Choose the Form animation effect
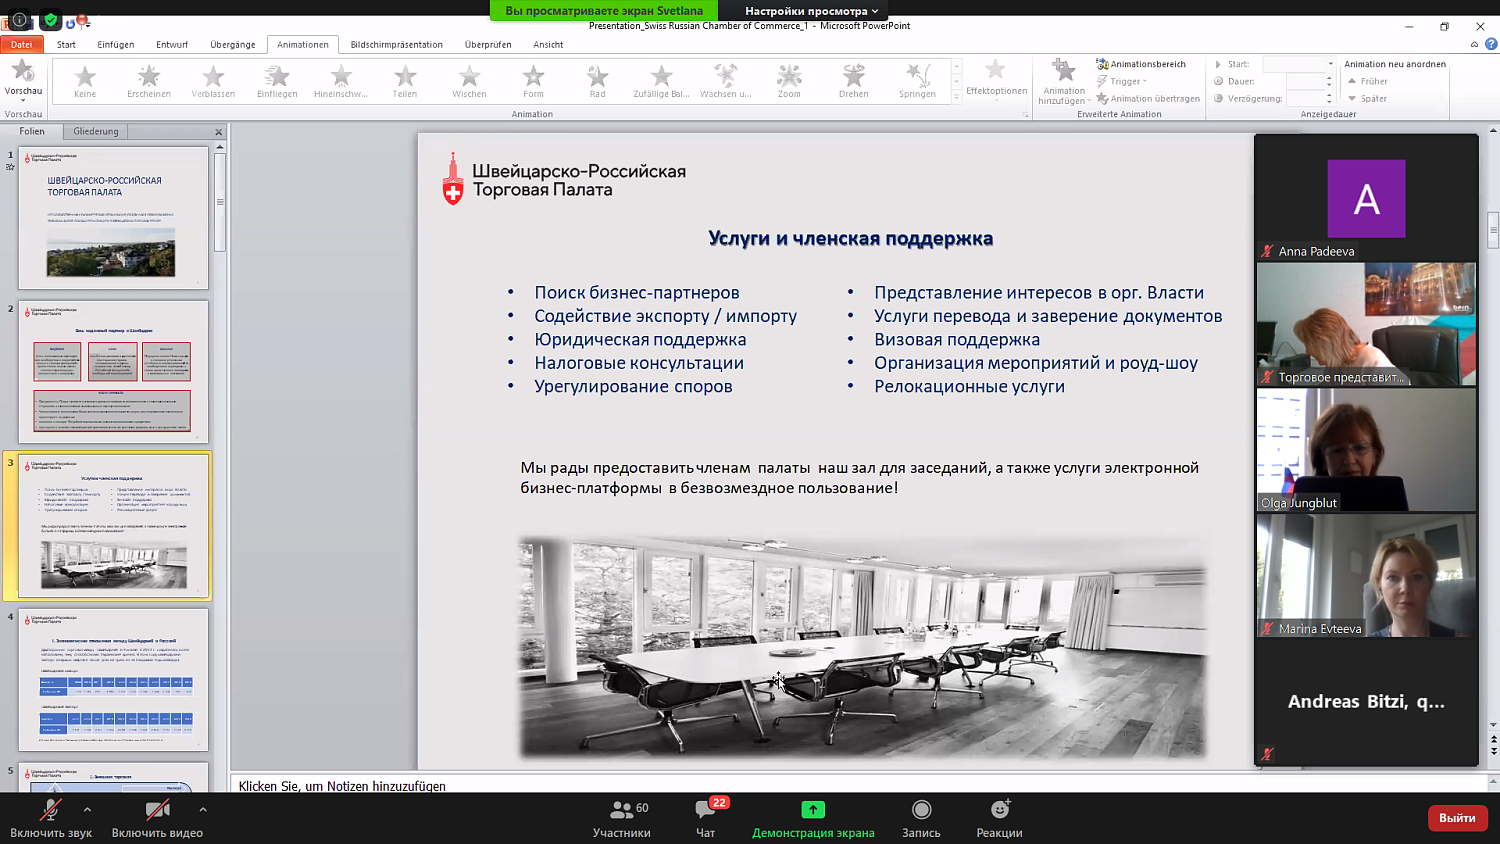Image resolution: width=1500 pixels, height=844 pixels. coord(533,81)
